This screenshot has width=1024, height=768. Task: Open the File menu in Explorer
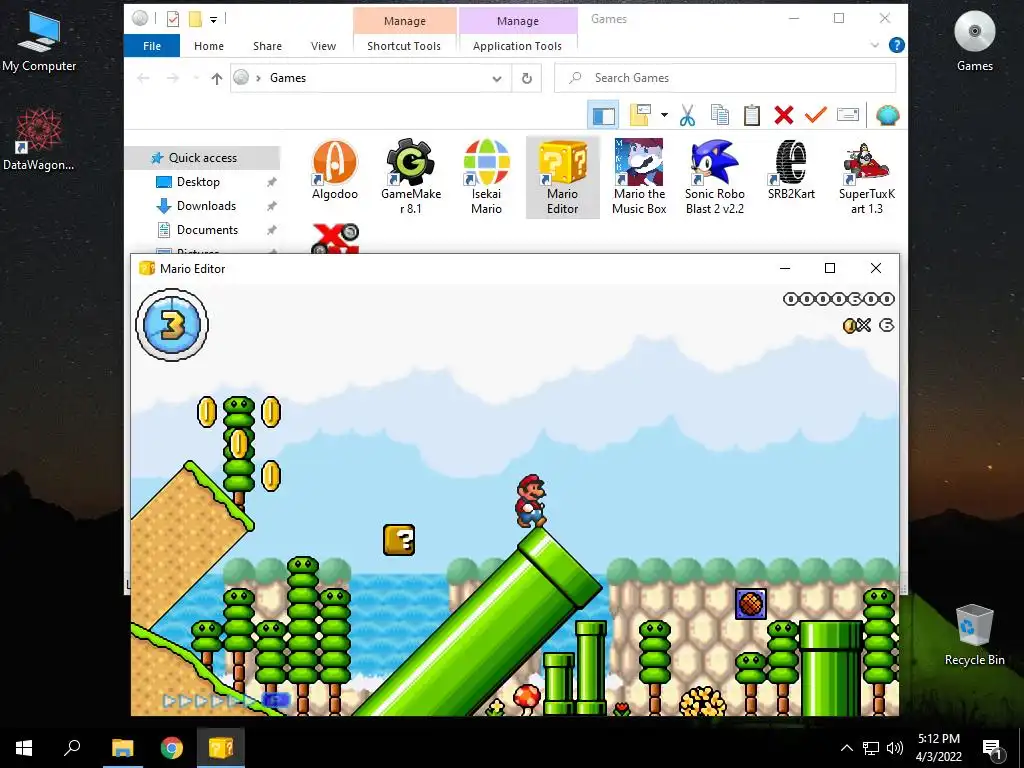[x=152, y=46]
